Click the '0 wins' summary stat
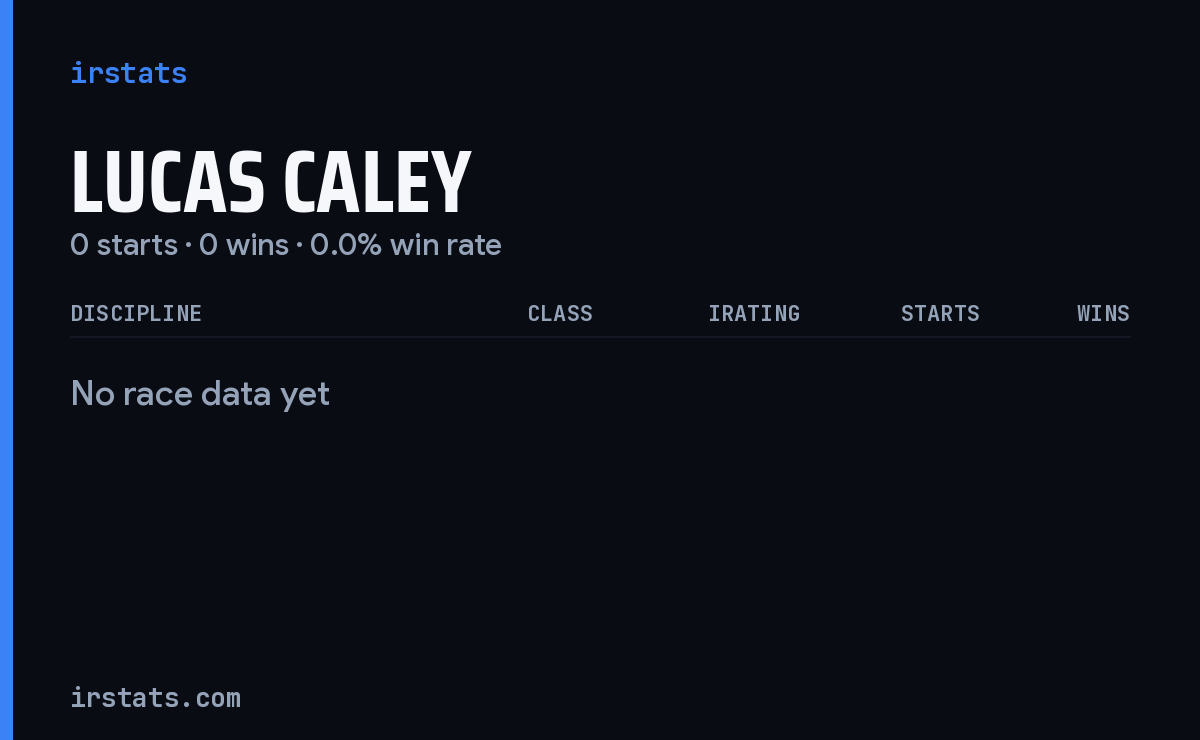 [244, 244]
